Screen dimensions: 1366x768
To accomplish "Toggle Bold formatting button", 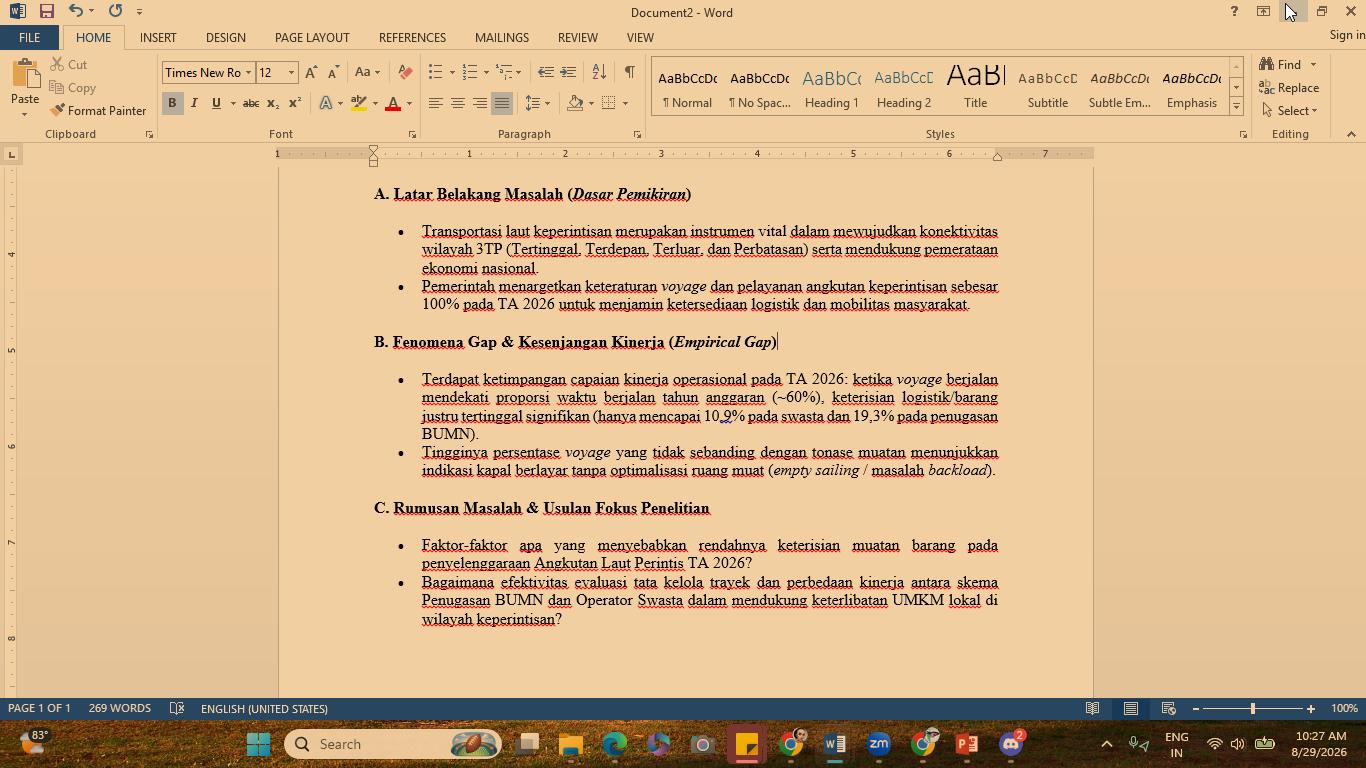I will click(172, 103).
